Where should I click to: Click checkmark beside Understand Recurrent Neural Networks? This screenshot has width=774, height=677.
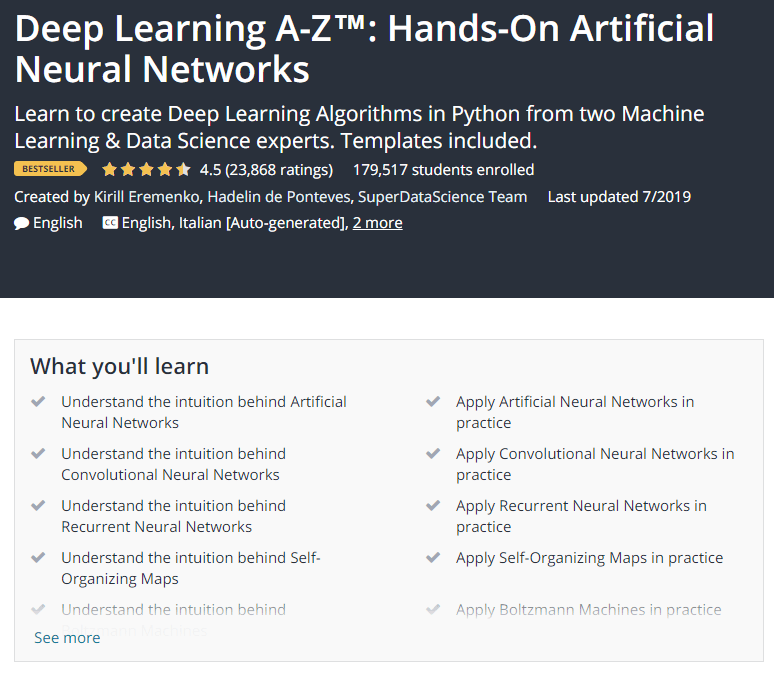pyautogui.click(x=38, y=506)
